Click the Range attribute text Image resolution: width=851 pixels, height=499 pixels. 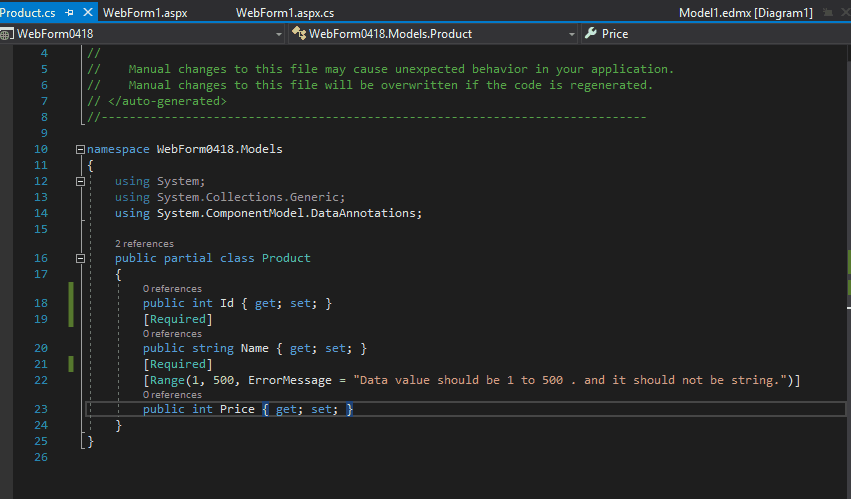167,380
